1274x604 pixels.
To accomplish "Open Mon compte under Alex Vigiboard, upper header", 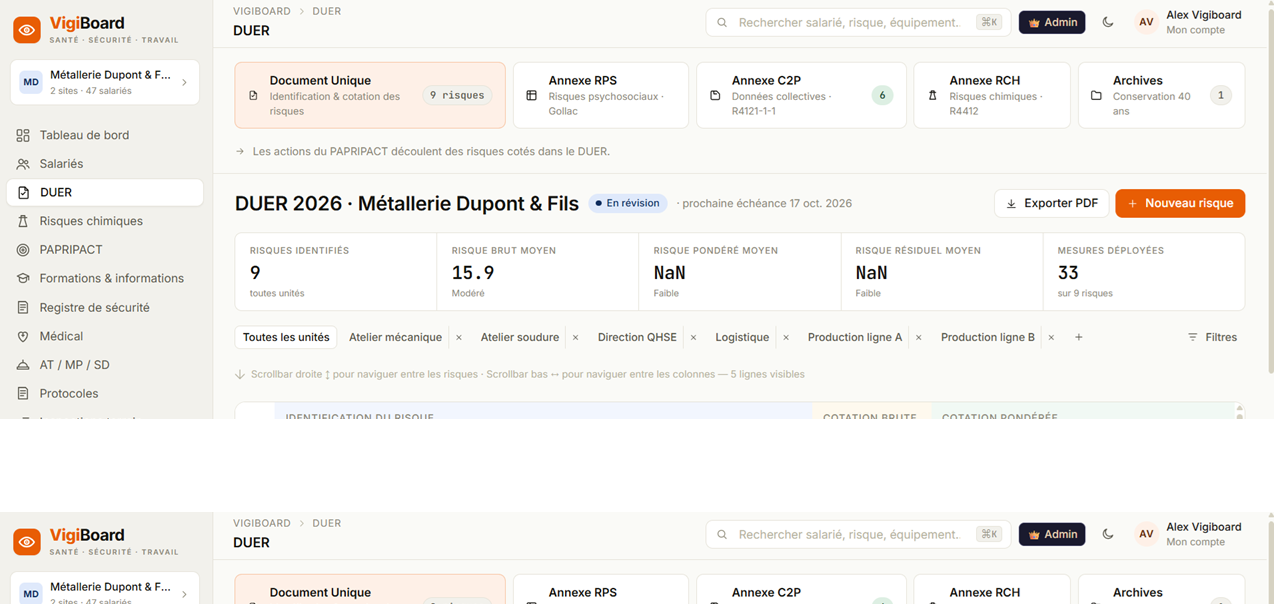I will (1195, 30).
